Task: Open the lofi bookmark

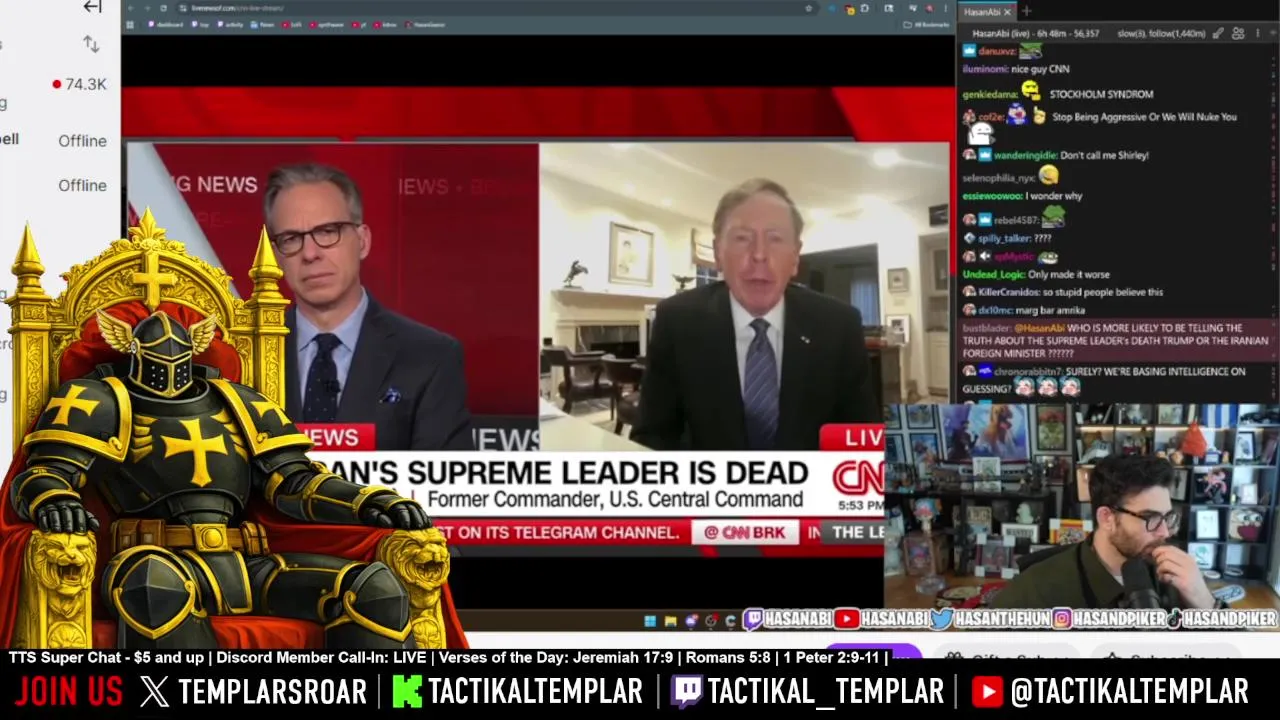Action: pos(292,24)
